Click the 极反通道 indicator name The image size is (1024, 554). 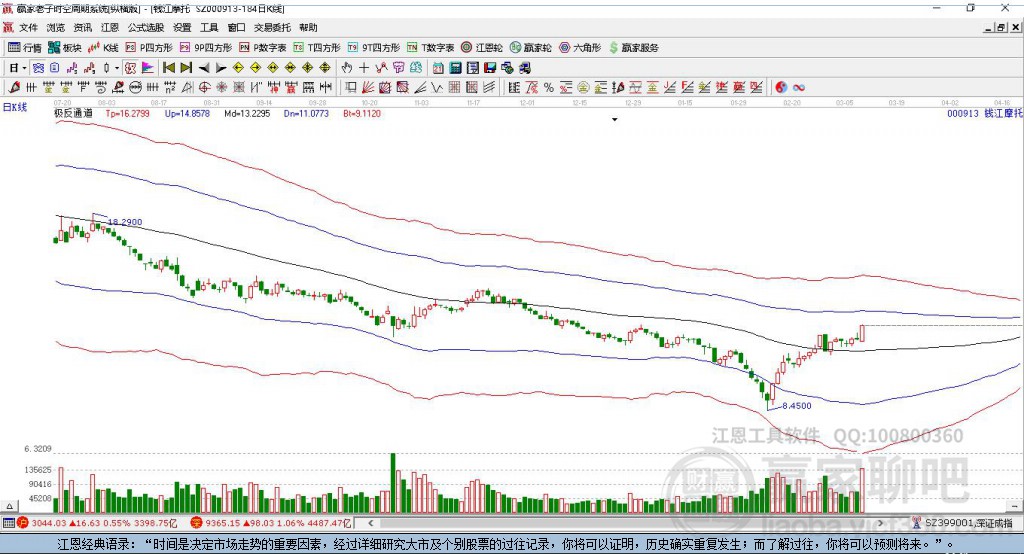click(x=73, y=113)
